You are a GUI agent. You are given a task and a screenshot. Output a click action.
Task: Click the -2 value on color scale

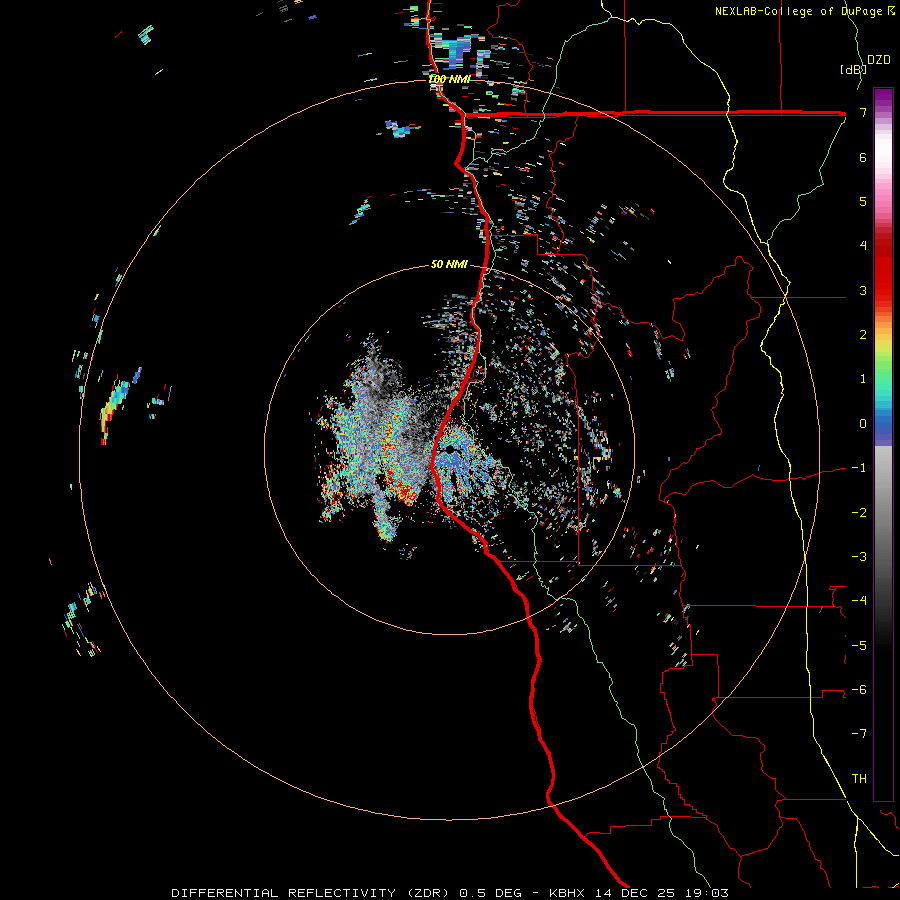859,512
